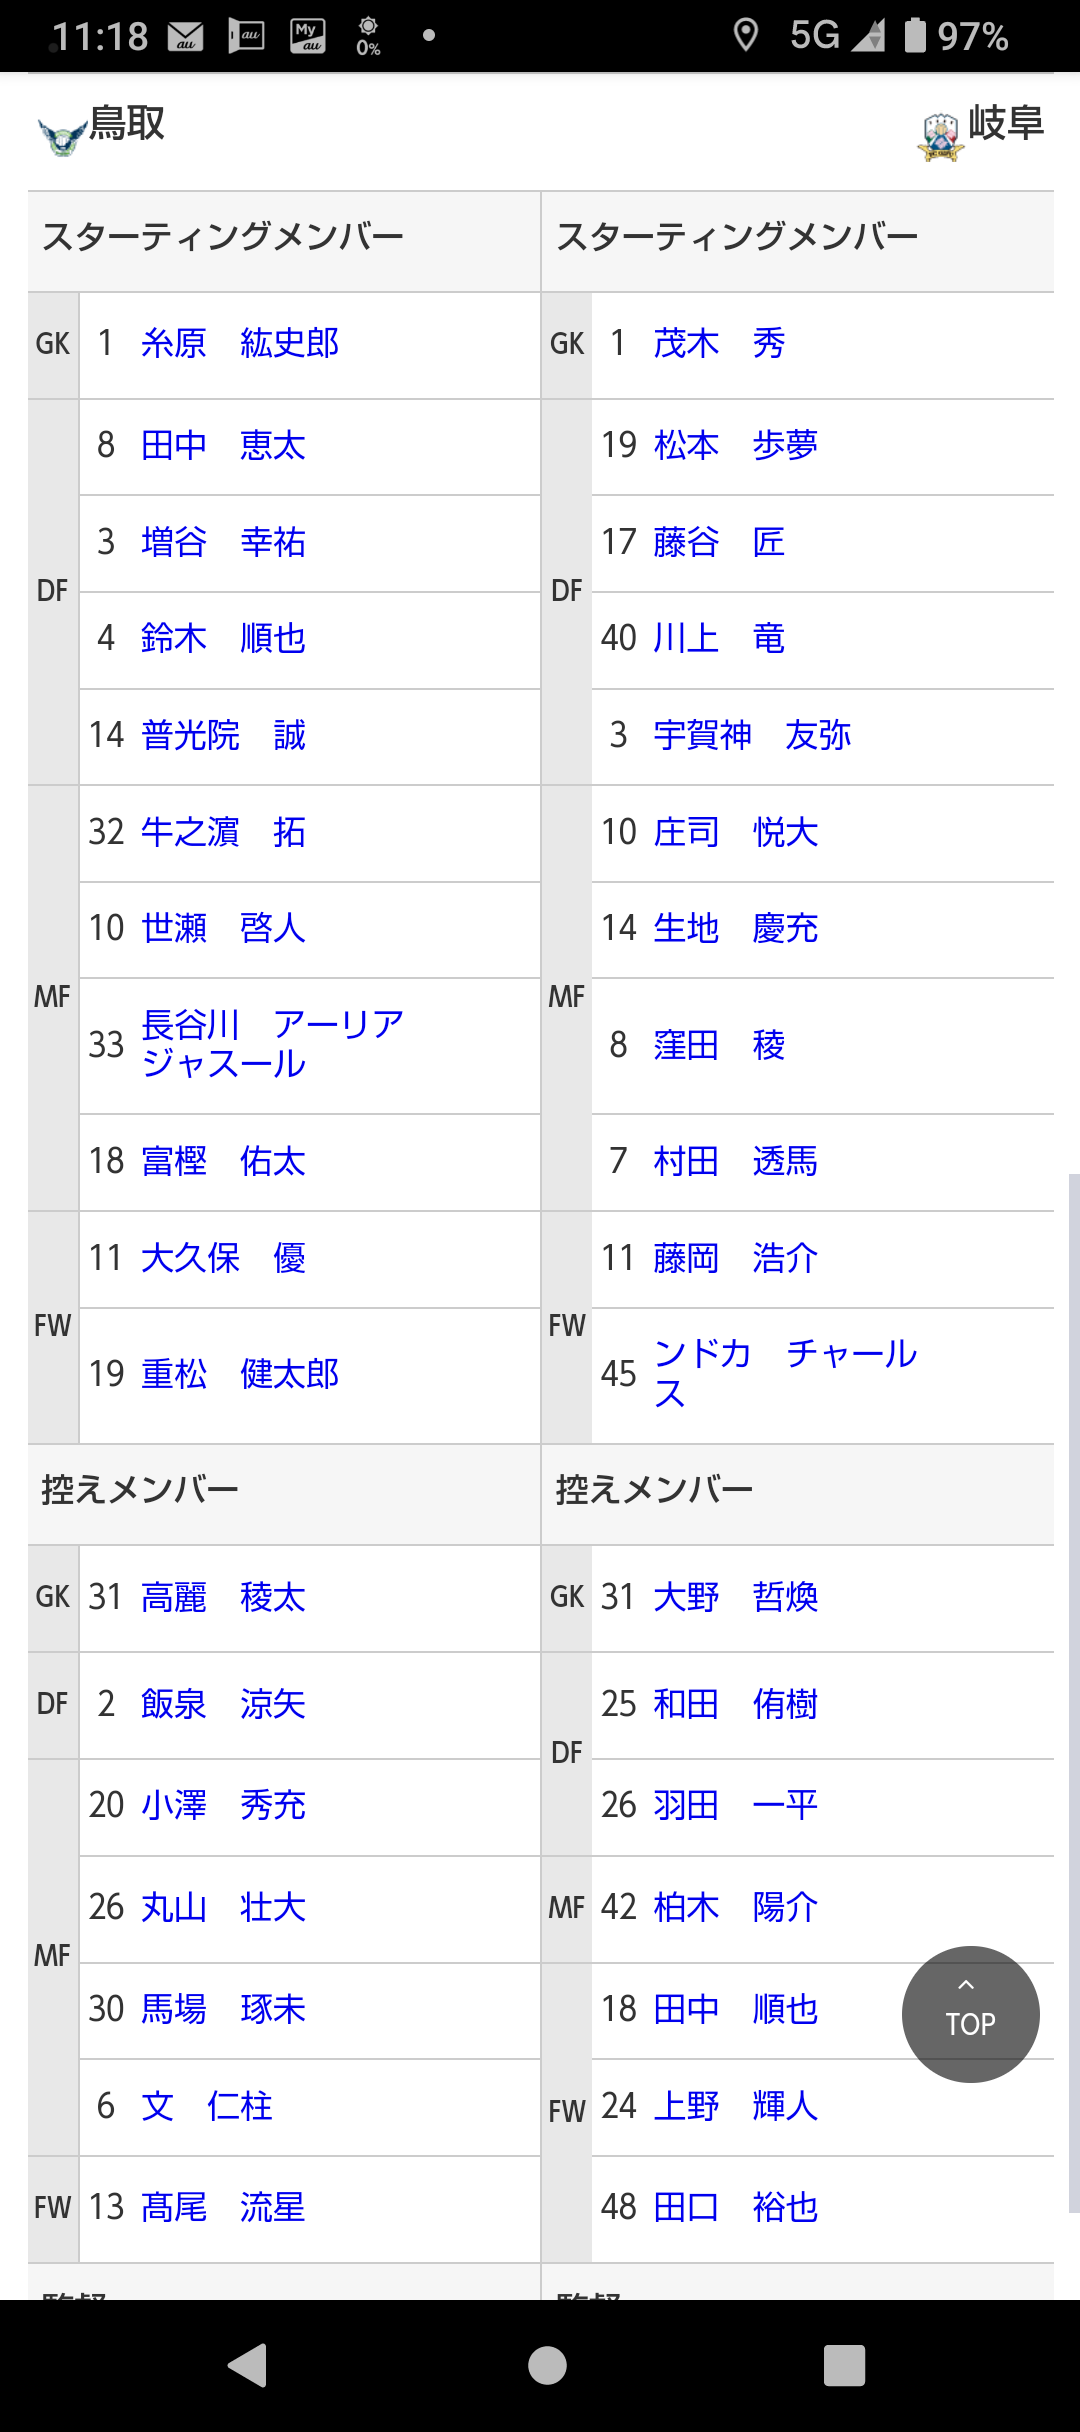
Task: Open player link 藤岡 浩介
Action: coord(735,1258)
